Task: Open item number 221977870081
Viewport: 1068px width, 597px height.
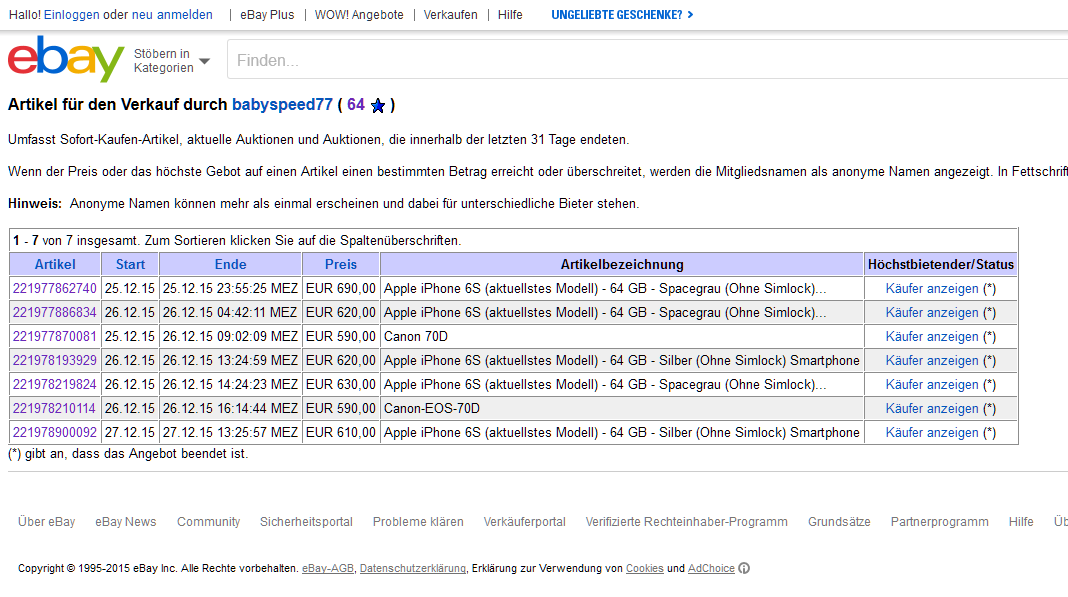Action: click(x=54, y=337)
